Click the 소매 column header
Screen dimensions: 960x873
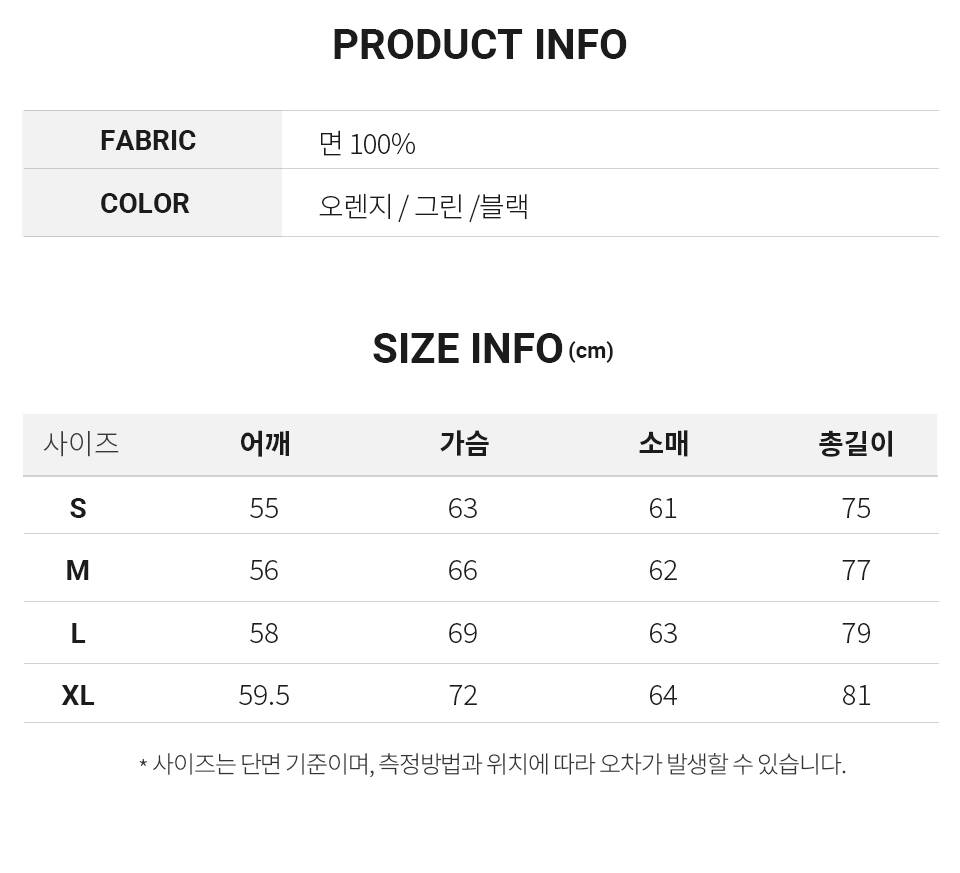coord(664,443)
